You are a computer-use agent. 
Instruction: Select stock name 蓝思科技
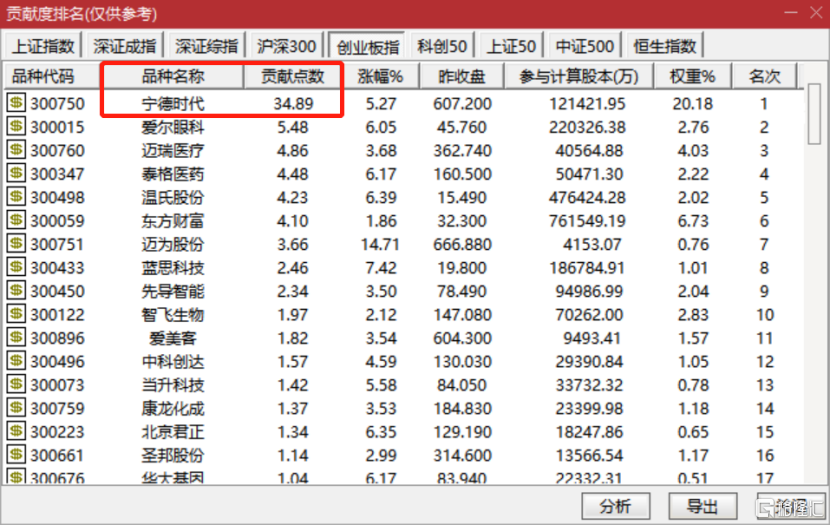[173, 268]
